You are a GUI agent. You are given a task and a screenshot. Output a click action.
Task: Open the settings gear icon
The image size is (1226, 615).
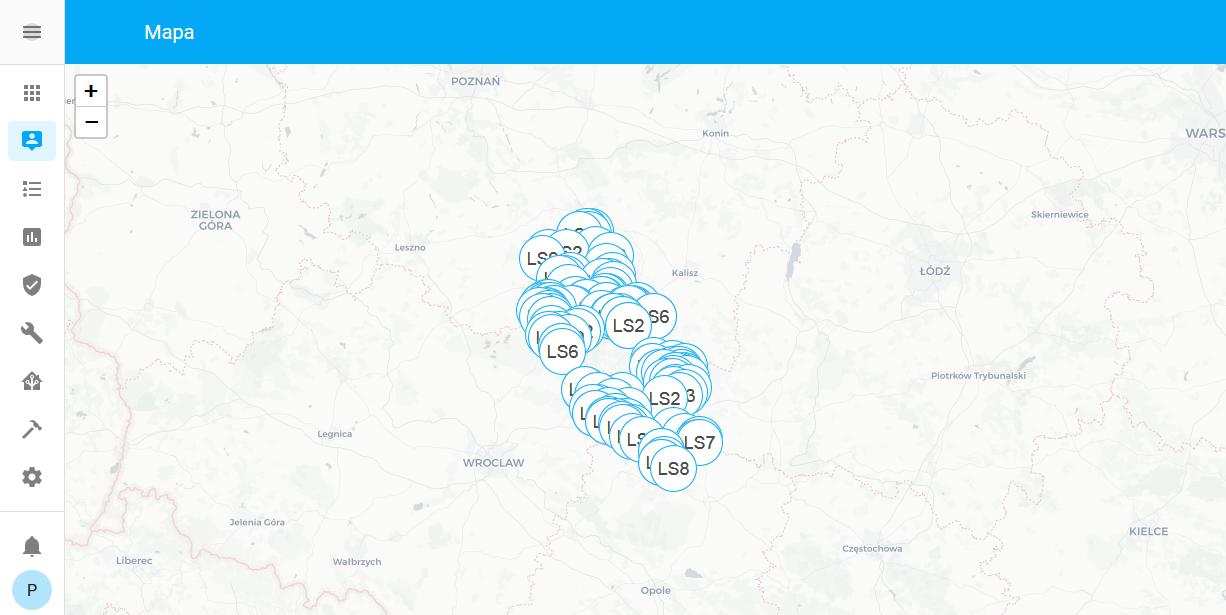pyautogui.click(x=32, y=477)
